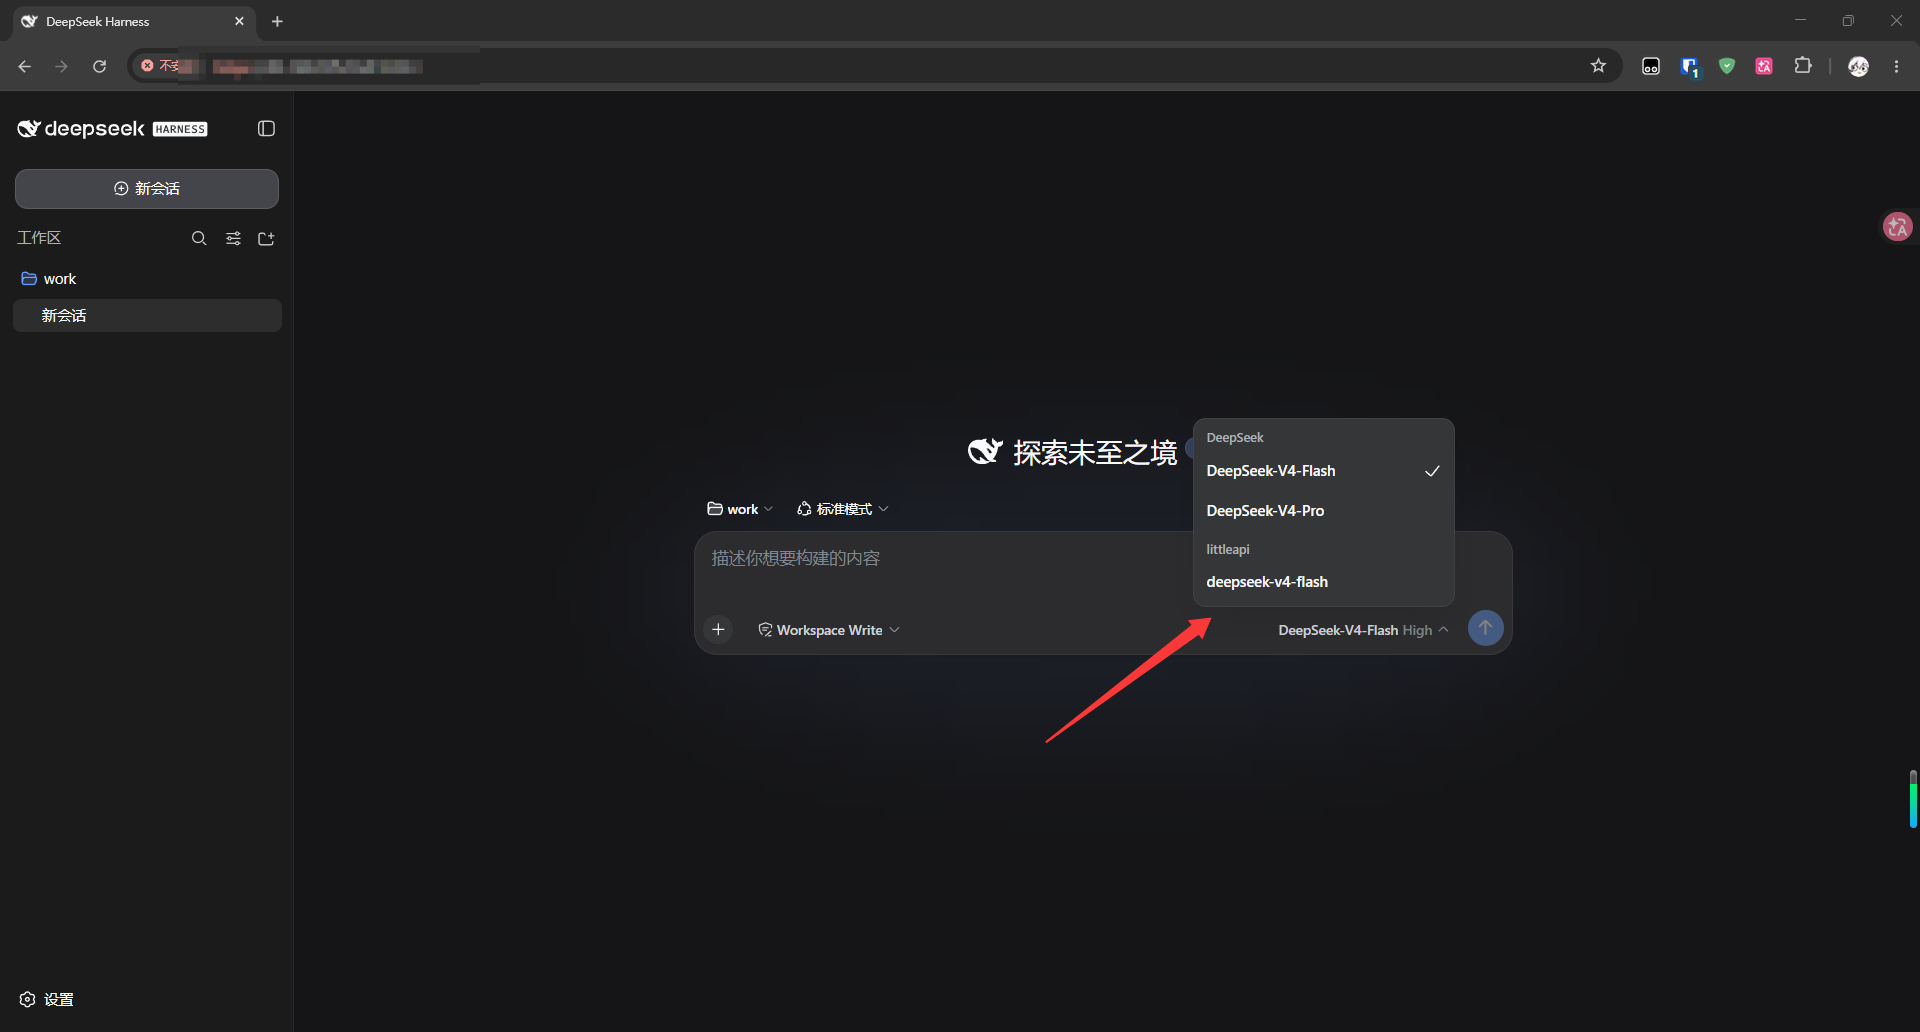Choose DeepSeek-V4-Pro in model menu
The width and height of the screenshot is (1920, 1032).
(x=1323, y=511)
